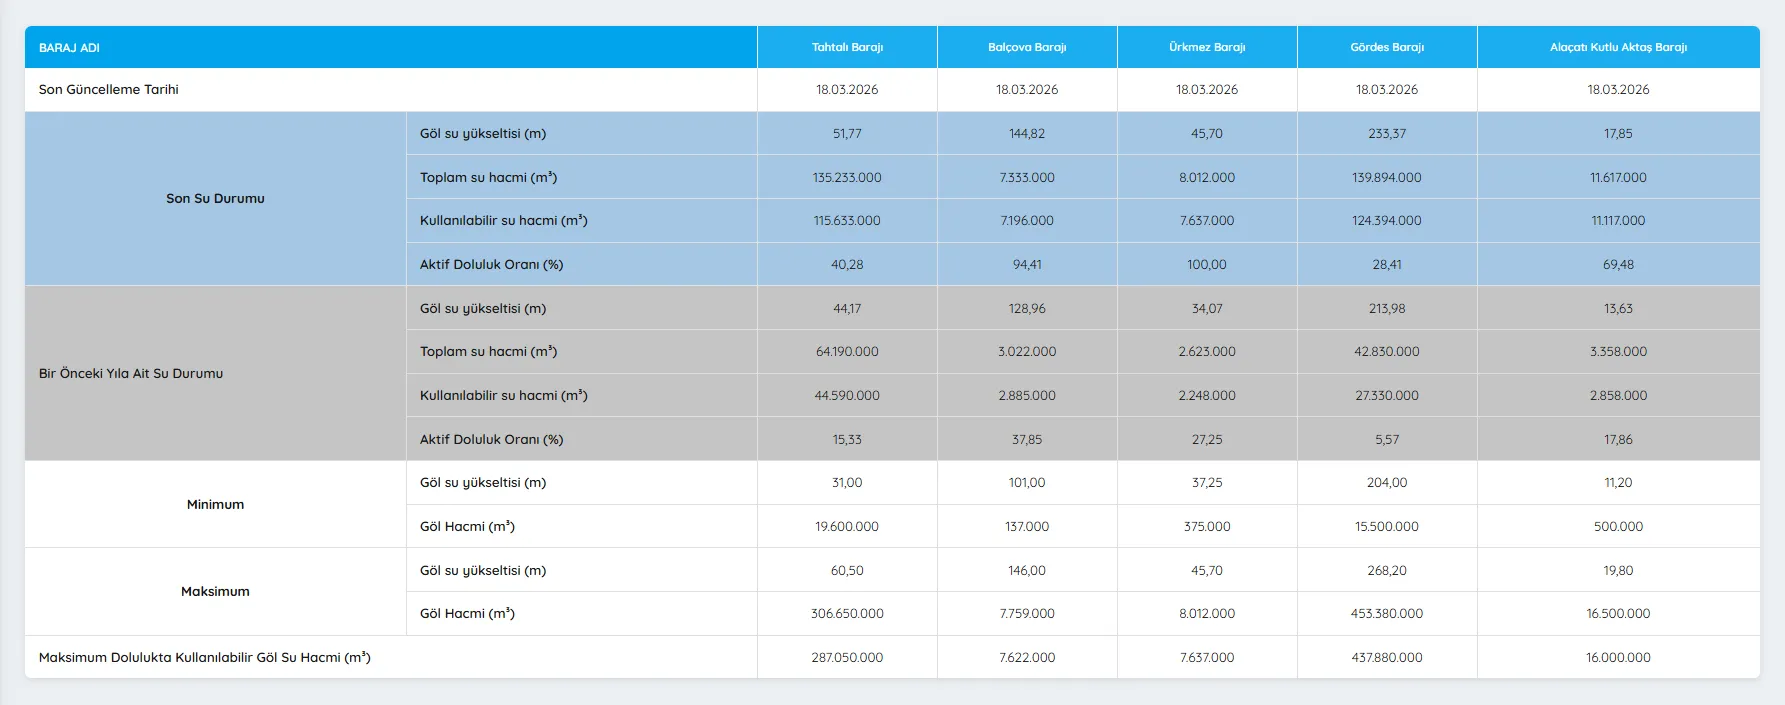The height and width of the screenshot is (705, 1785).
Task: Select the 100,00 fill rate for Ürkmez
Action: pos(1207,265)
